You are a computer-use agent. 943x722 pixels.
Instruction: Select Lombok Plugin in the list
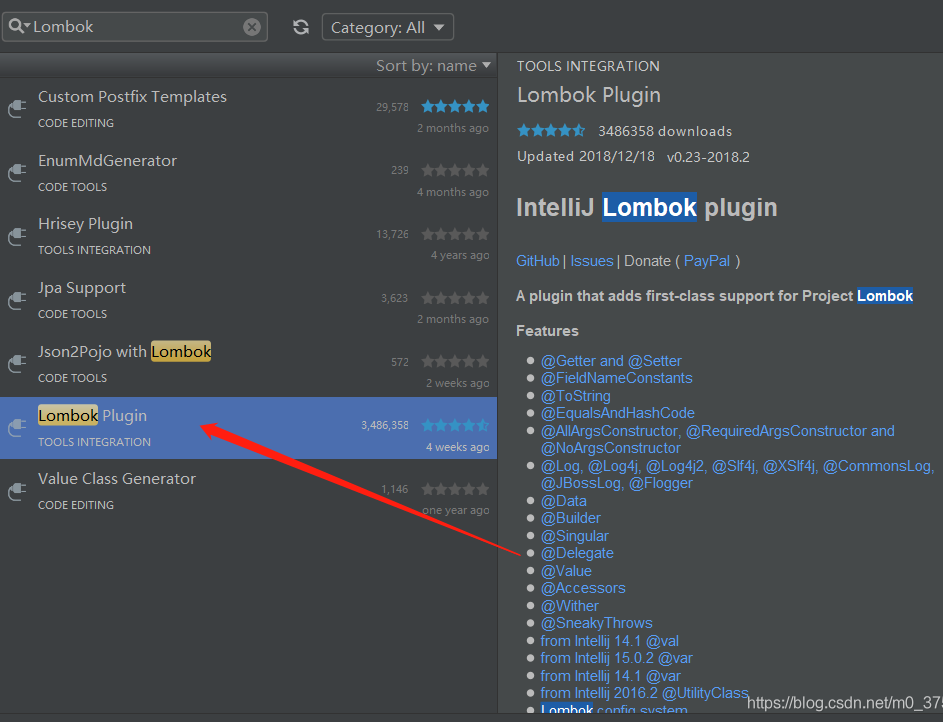point(93,416)
